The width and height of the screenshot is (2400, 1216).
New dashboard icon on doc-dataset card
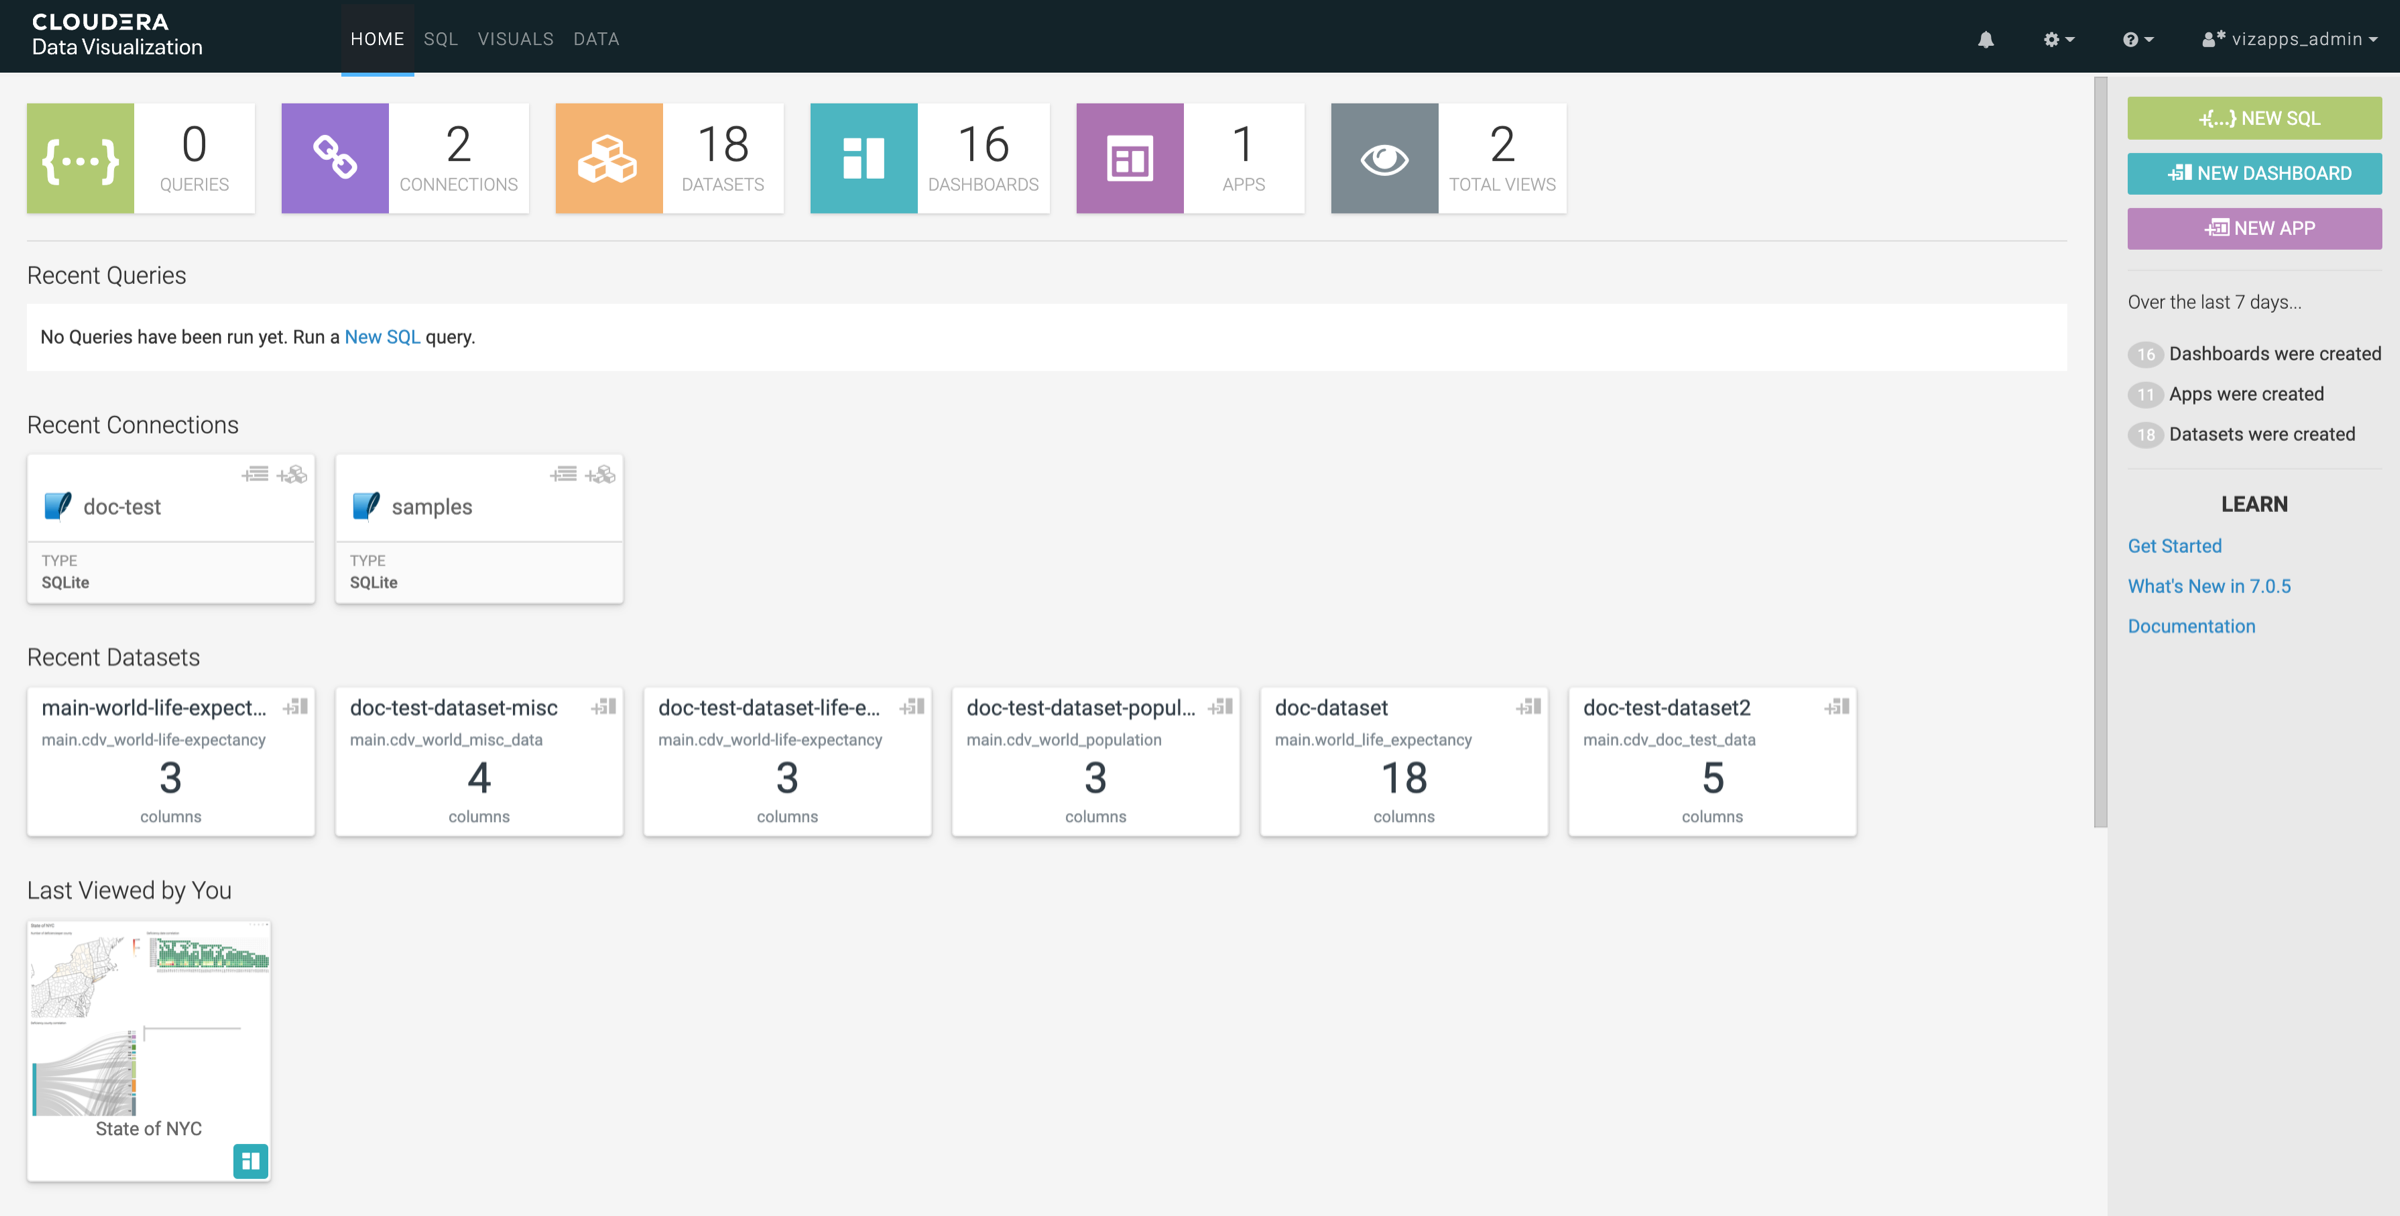(1528, 707)
